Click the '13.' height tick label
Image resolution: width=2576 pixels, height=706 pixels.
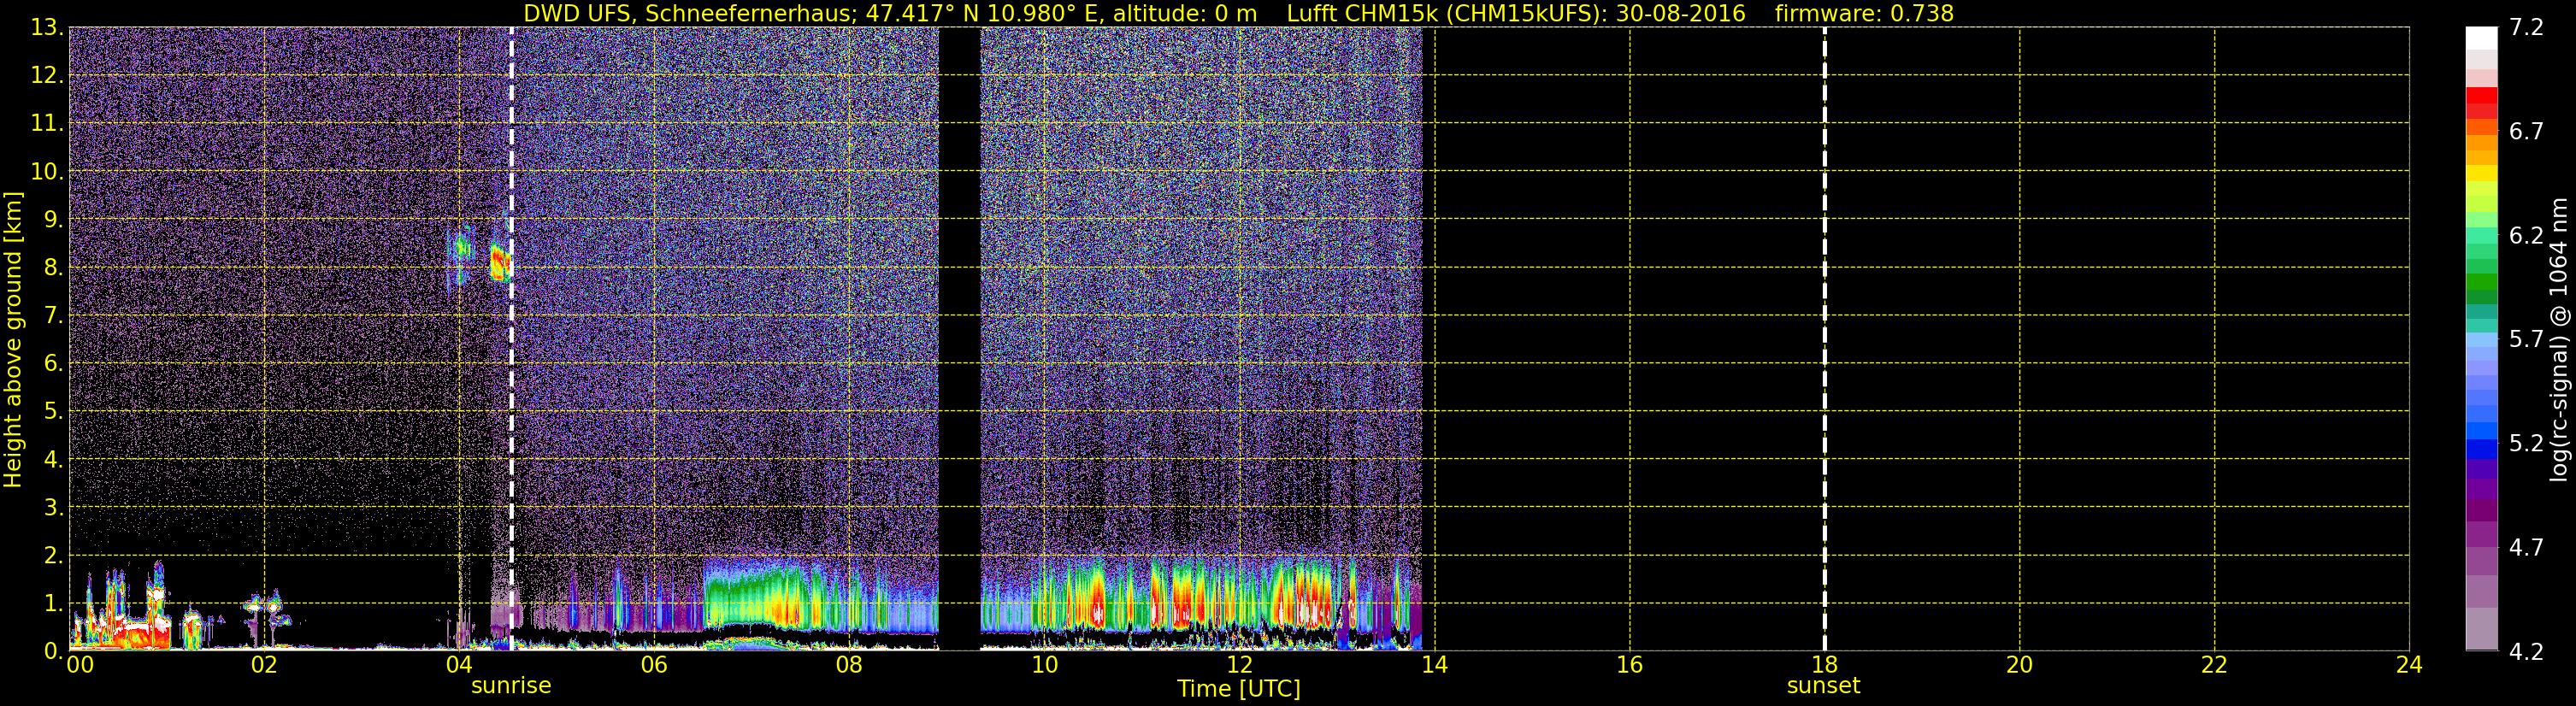point(46,28)
